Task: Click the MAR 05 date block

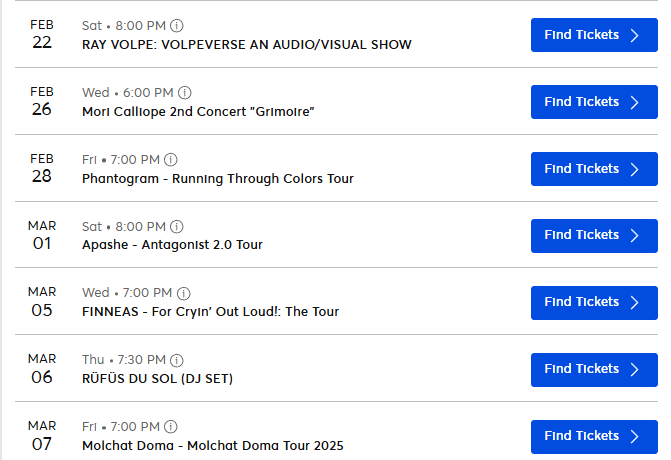Action: pyautogui.click(x=42, y=301)
